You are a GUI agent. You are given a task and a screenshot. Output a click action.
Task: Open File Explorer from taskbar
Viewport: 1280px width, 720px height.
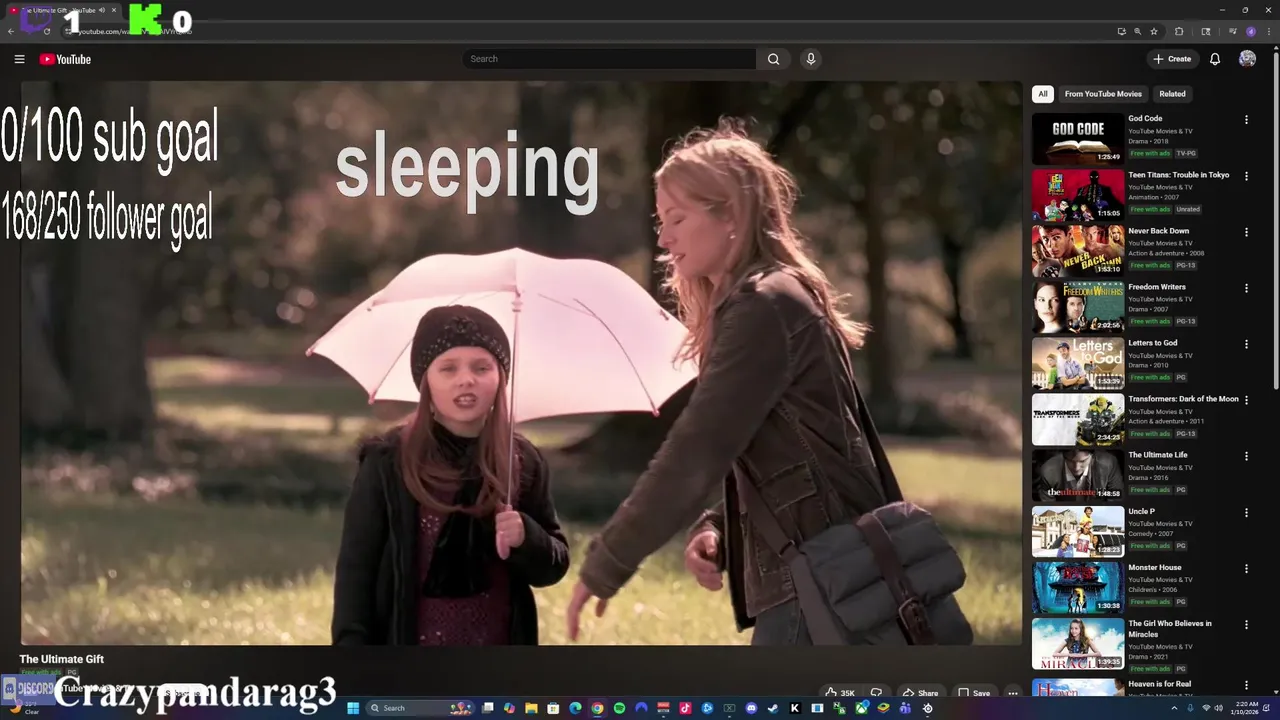pos(531,708)
